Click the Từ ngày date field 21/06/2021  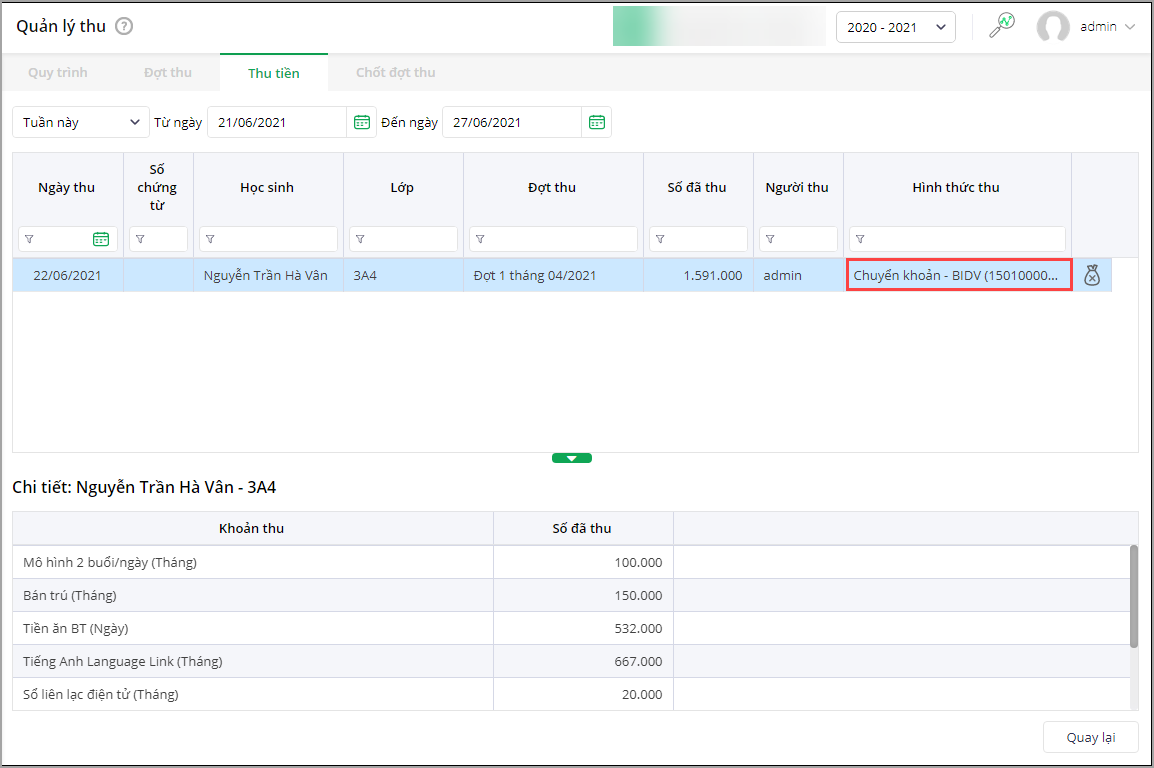coord(277,122)
